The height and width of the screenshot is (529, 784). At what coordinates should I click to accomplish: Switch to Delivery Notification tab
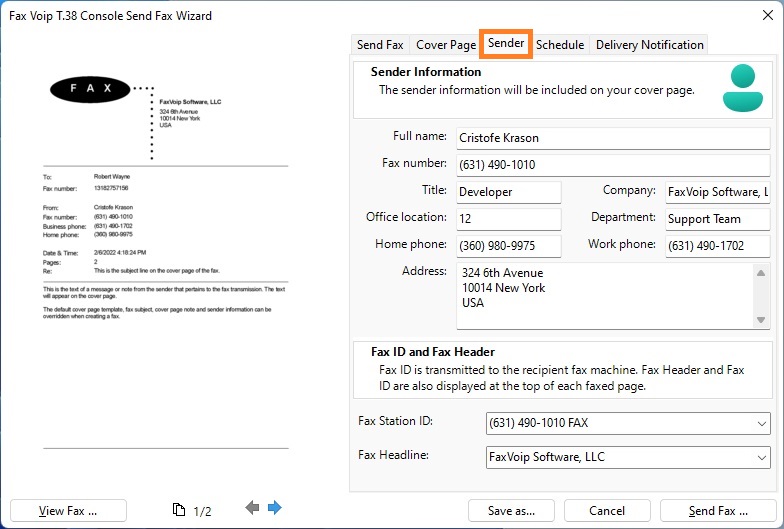point(650,44)
